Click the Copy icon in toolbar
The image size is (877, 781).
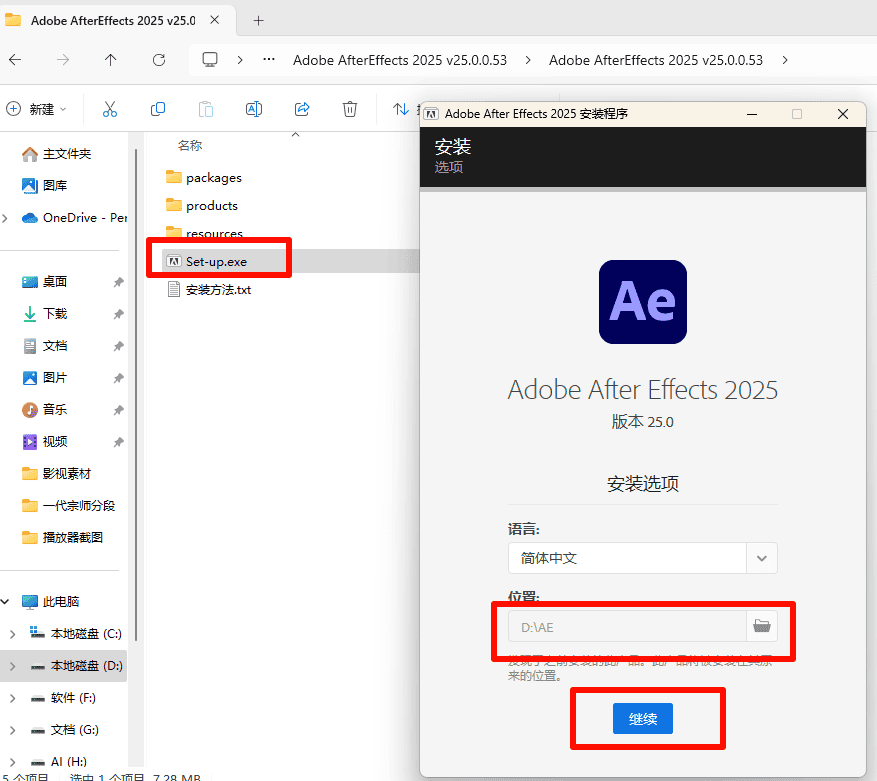pos(158,109)
